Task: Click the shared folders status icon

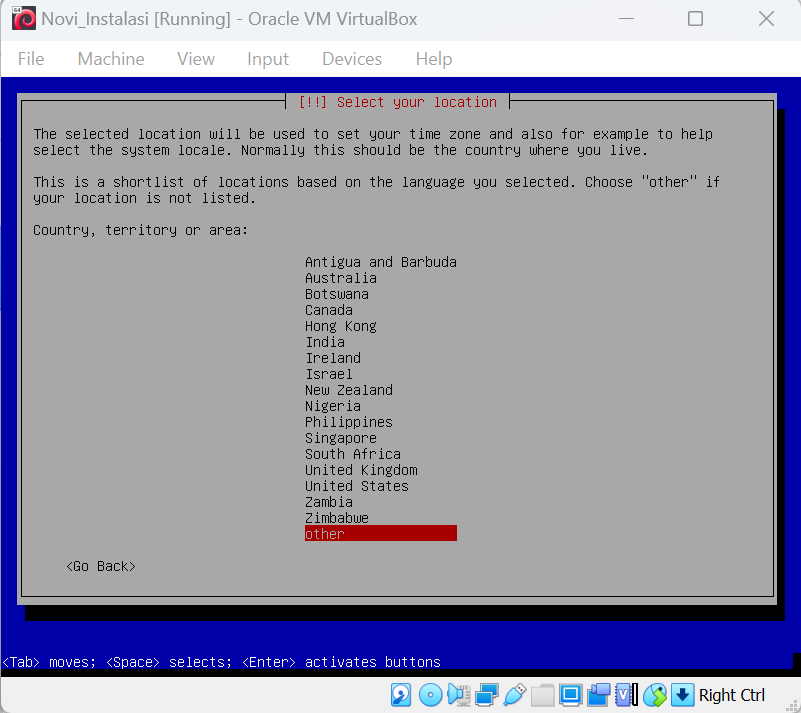Action: pos(543,695)
